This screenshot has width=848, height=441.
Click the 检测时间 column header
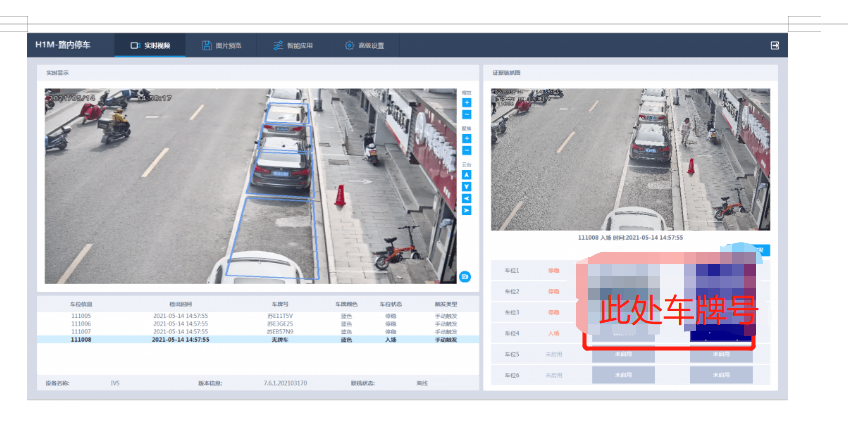[x=181, y=305]
